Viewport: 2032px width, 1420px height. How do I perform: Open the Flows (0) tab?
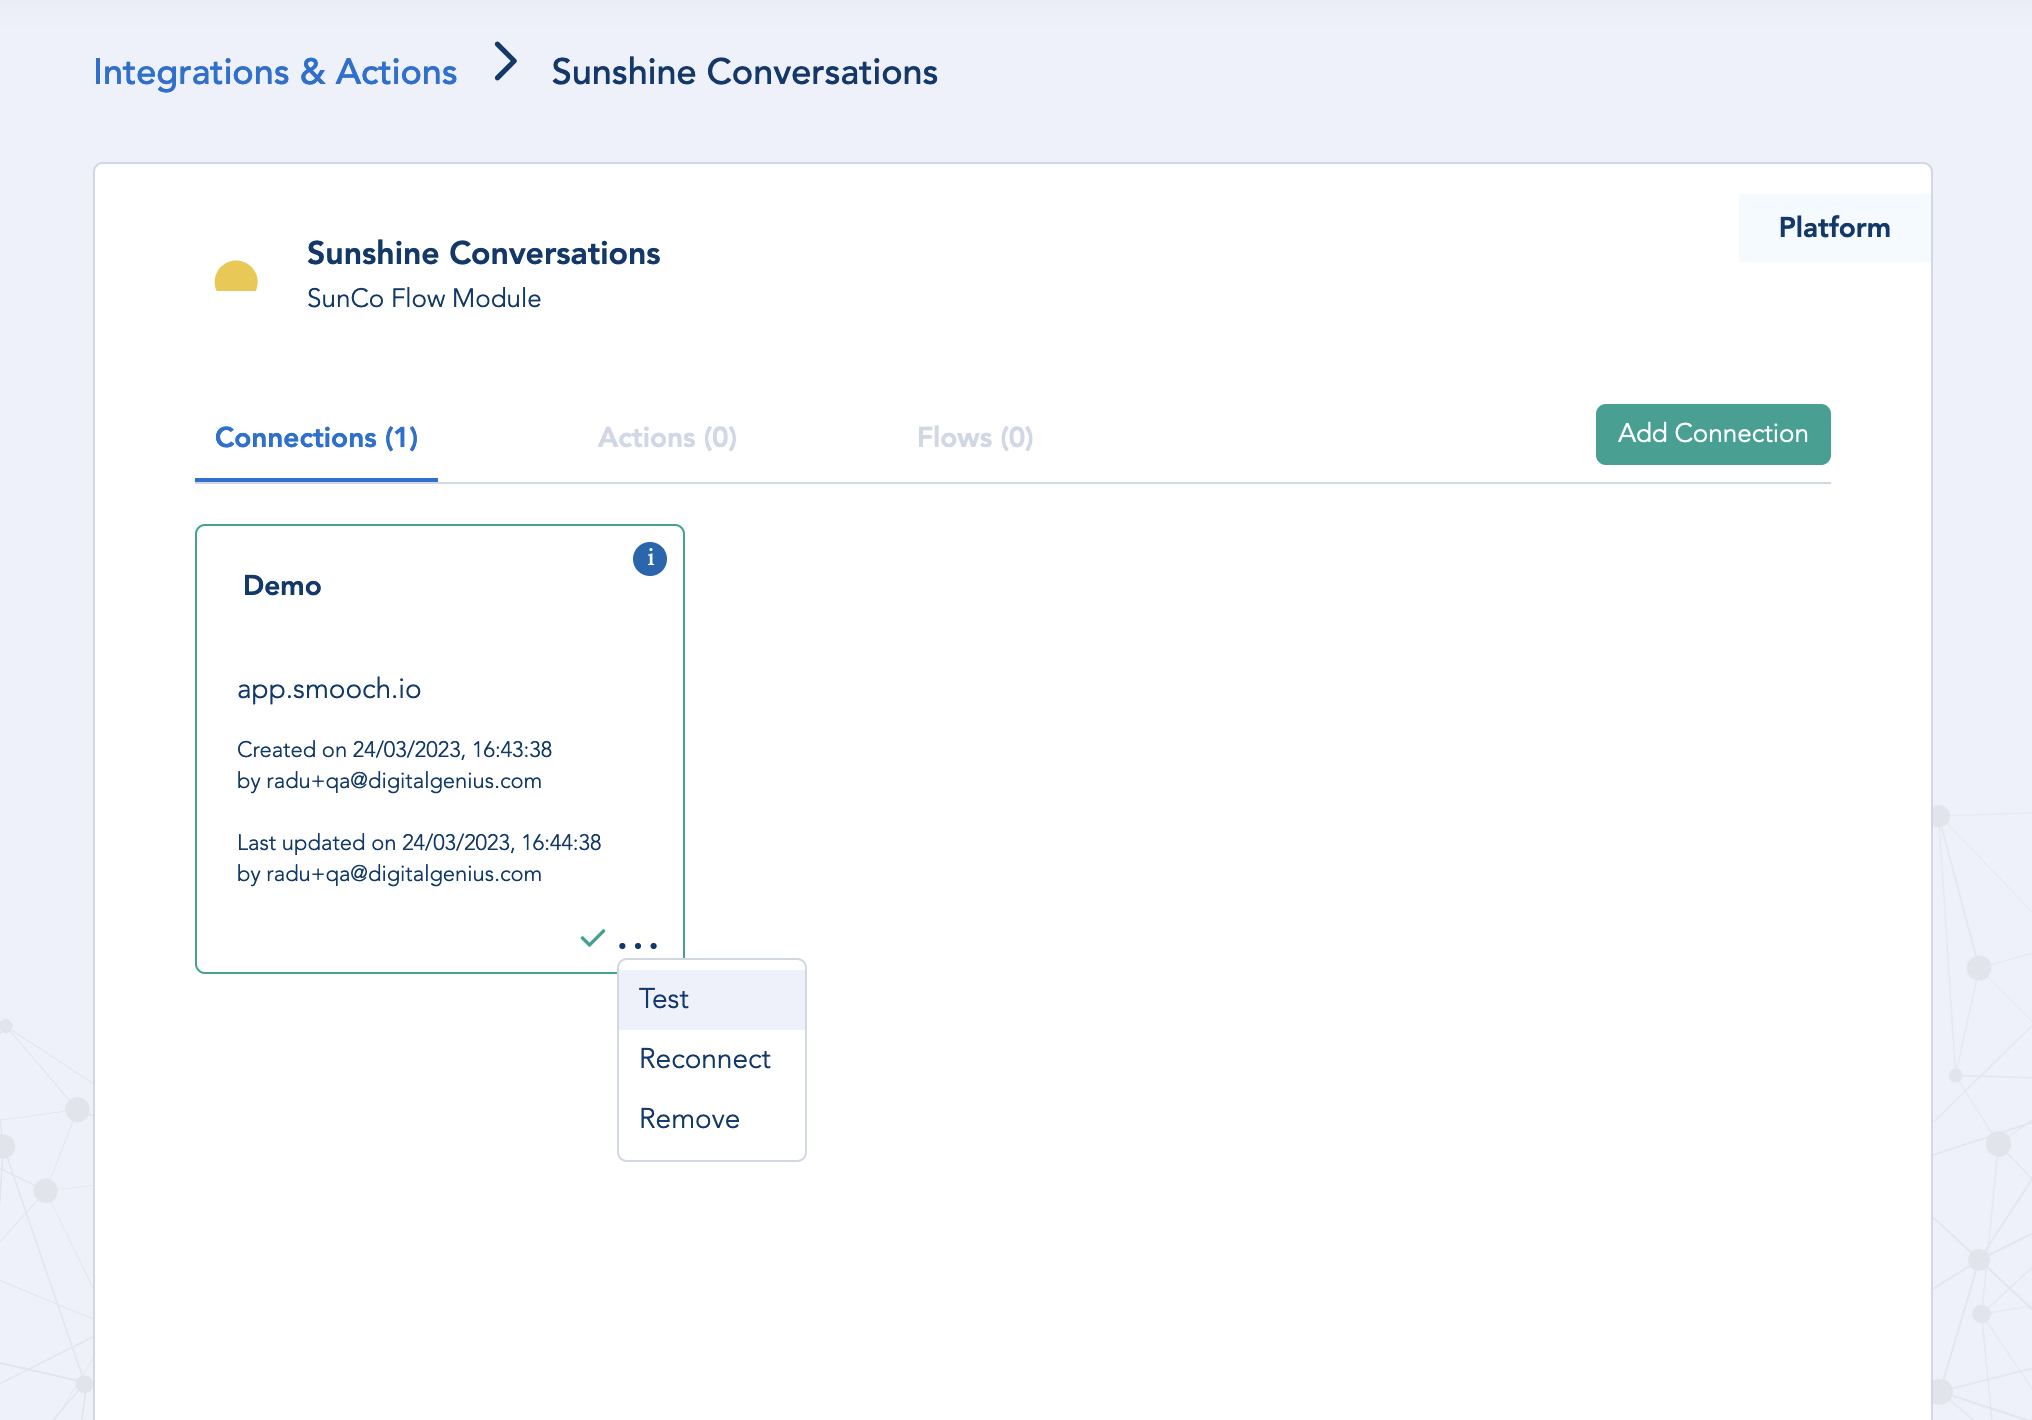point(975,438)
